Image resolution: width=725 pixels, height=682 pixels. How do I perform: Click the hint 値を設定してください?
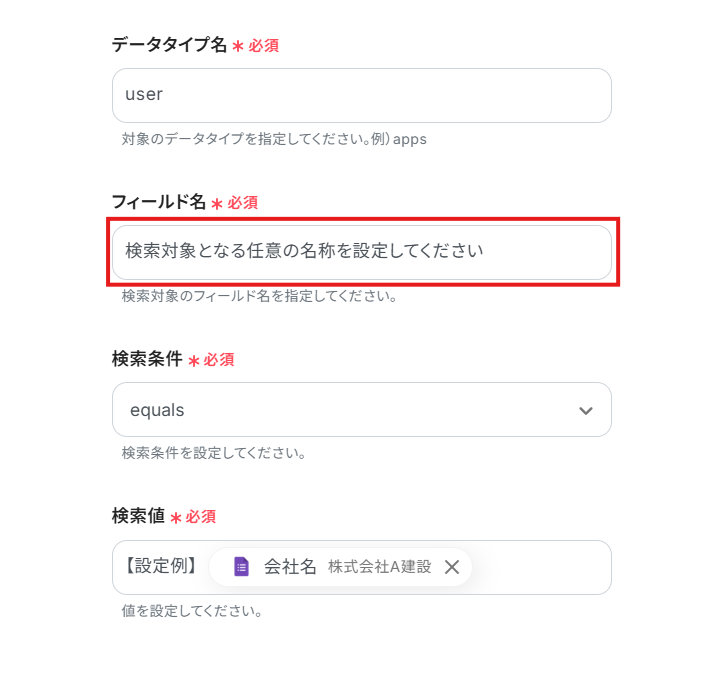(x=192, y=610)
